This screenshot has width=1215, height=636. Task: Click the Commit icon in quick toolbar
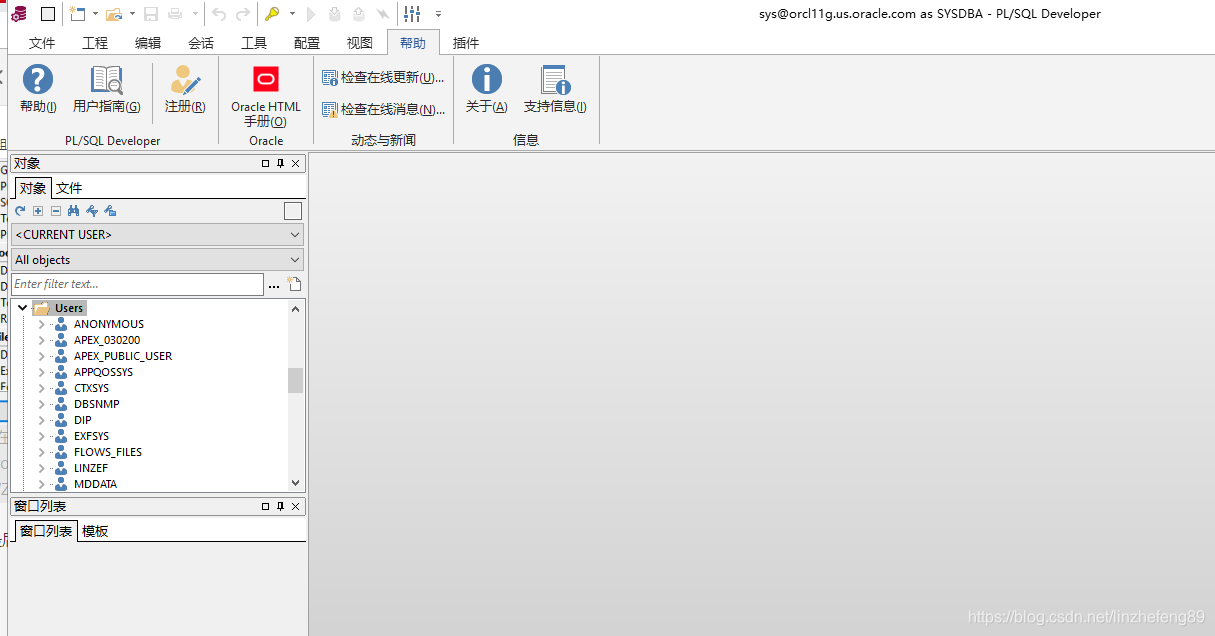pyautogui.click(x=334, y=14)
